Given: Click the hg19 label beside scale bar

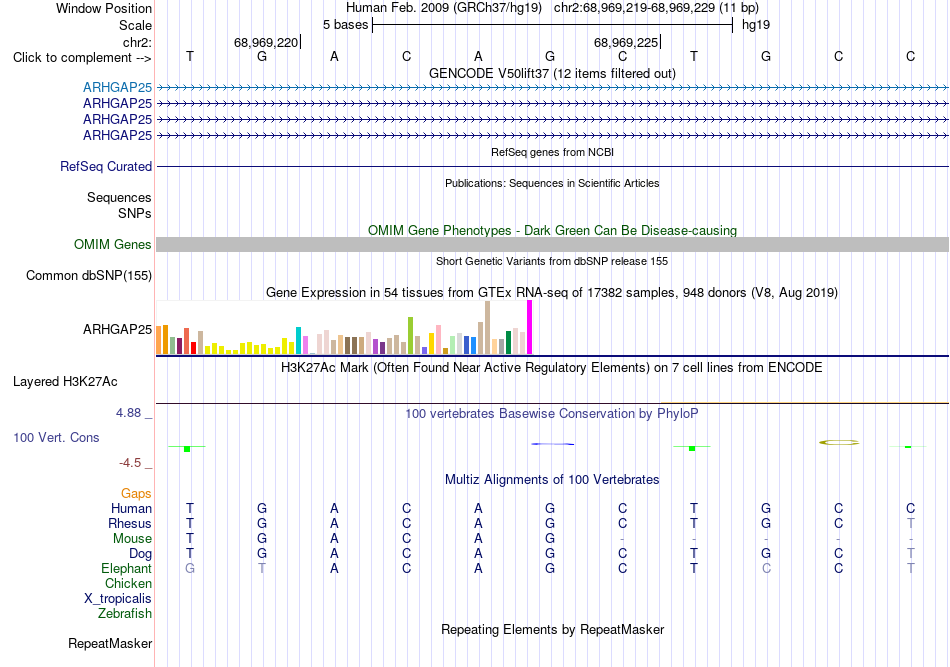Looking at the screenshot, I should pyautogui.click(x=756, y=25).
